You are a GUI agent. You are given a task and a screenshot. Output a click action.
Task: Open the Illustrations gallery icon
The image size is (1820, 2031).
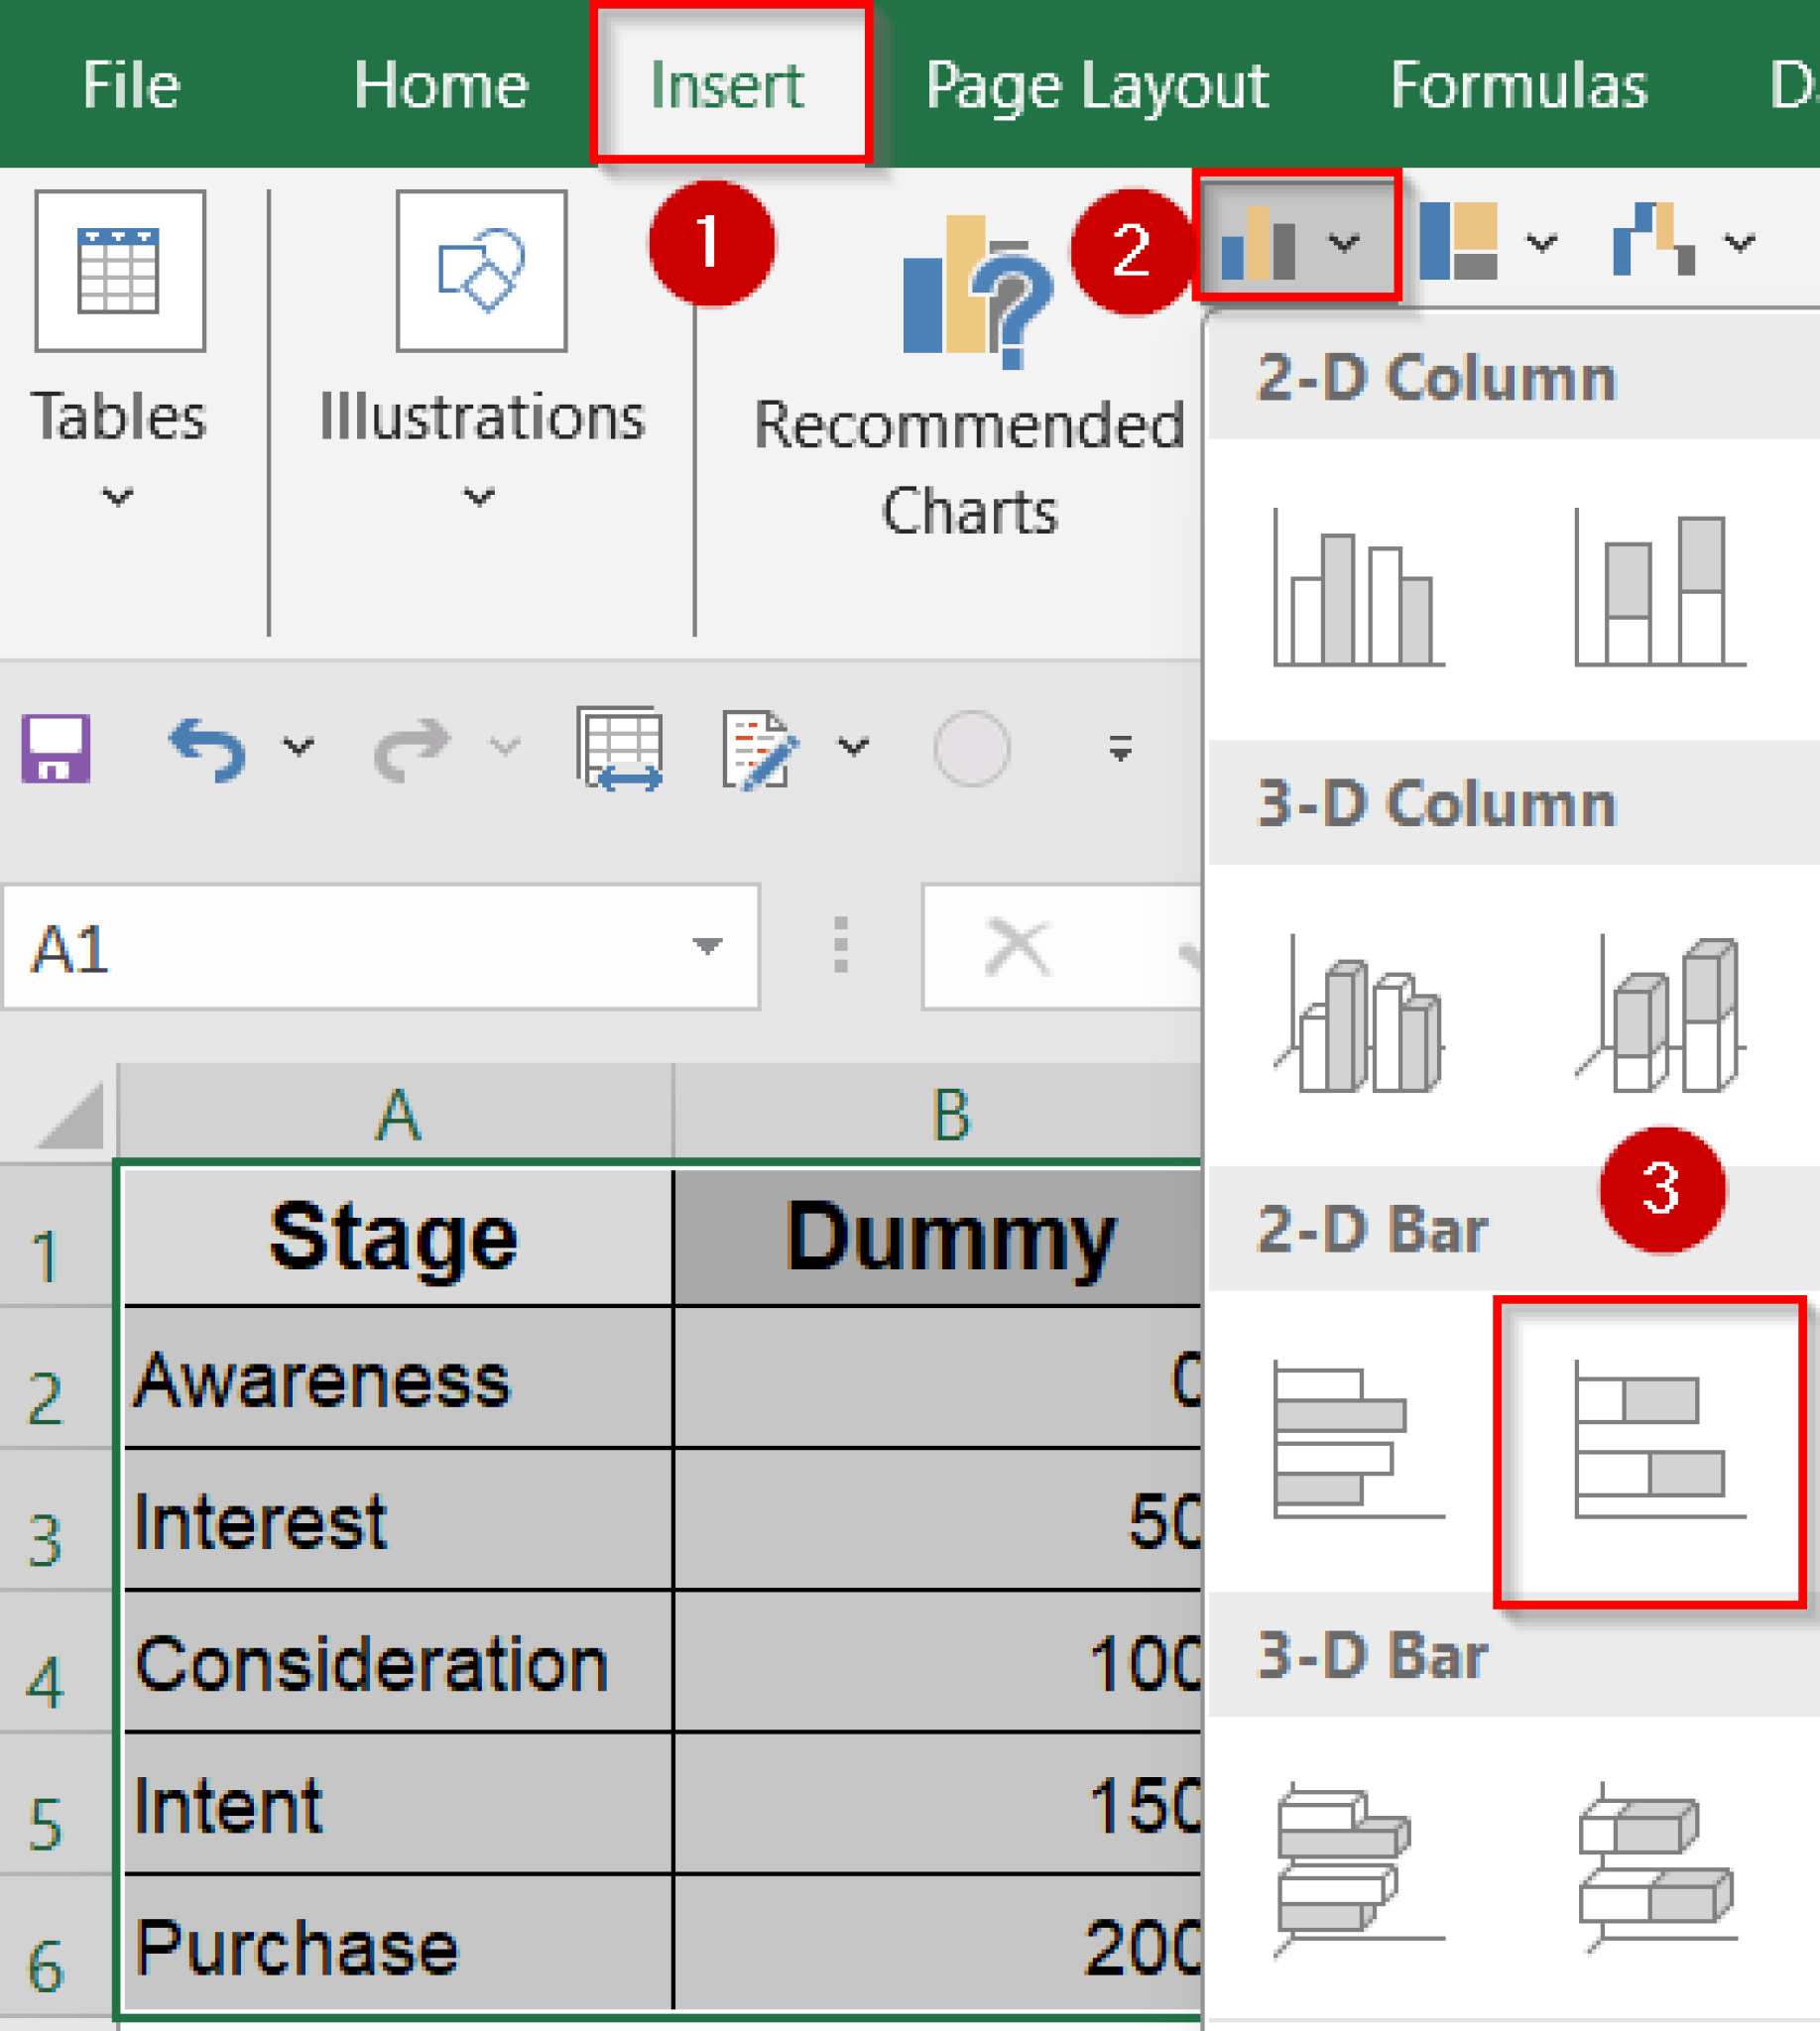[x=482, y=272]
